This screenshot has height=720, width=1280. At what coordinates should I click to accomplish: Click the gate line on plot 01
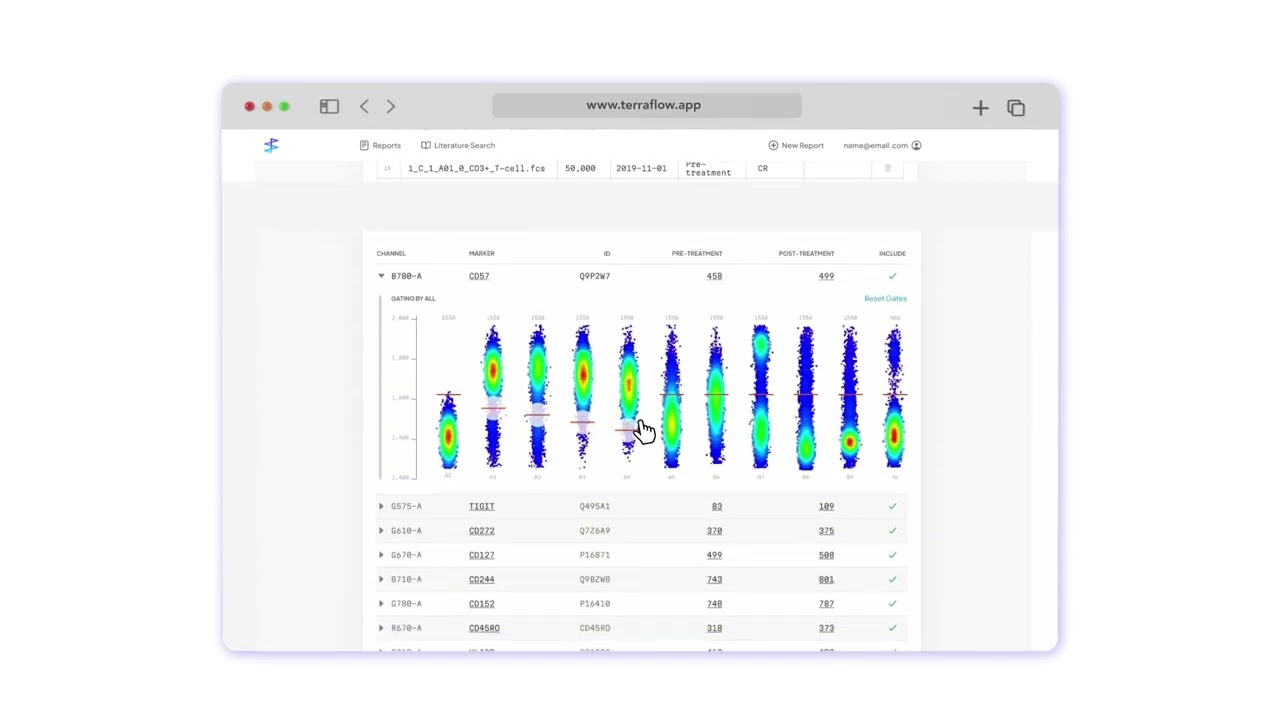pos(493,408)
